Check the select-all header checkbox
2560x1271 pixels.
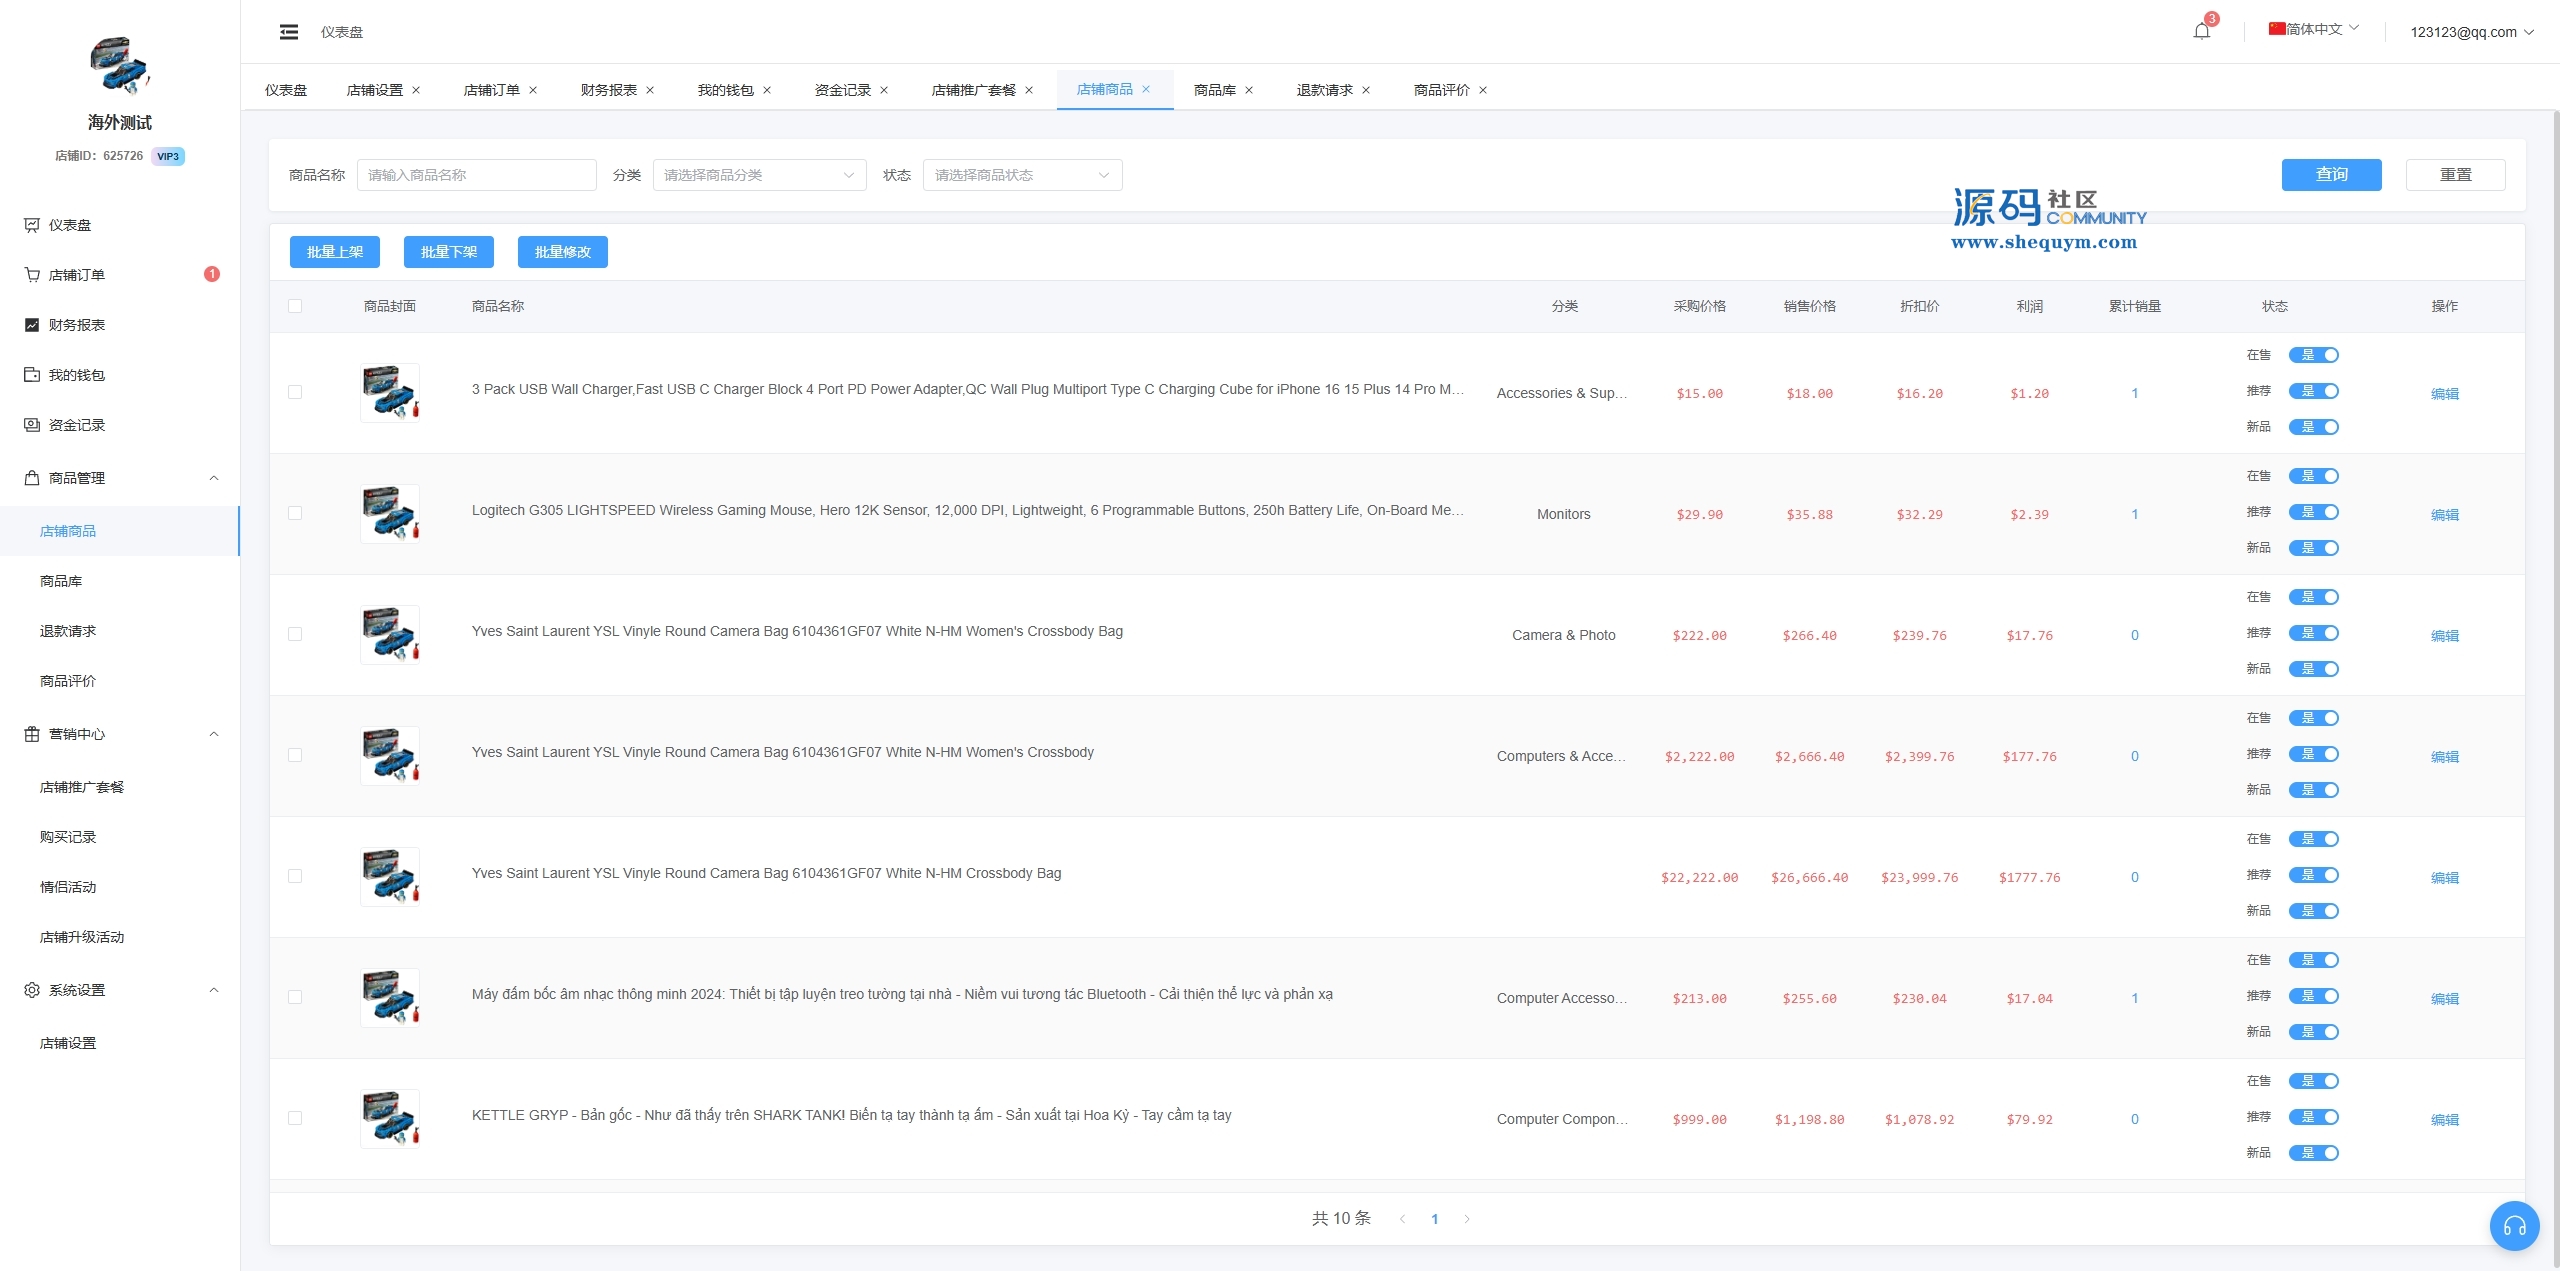[x=295, y=306]
